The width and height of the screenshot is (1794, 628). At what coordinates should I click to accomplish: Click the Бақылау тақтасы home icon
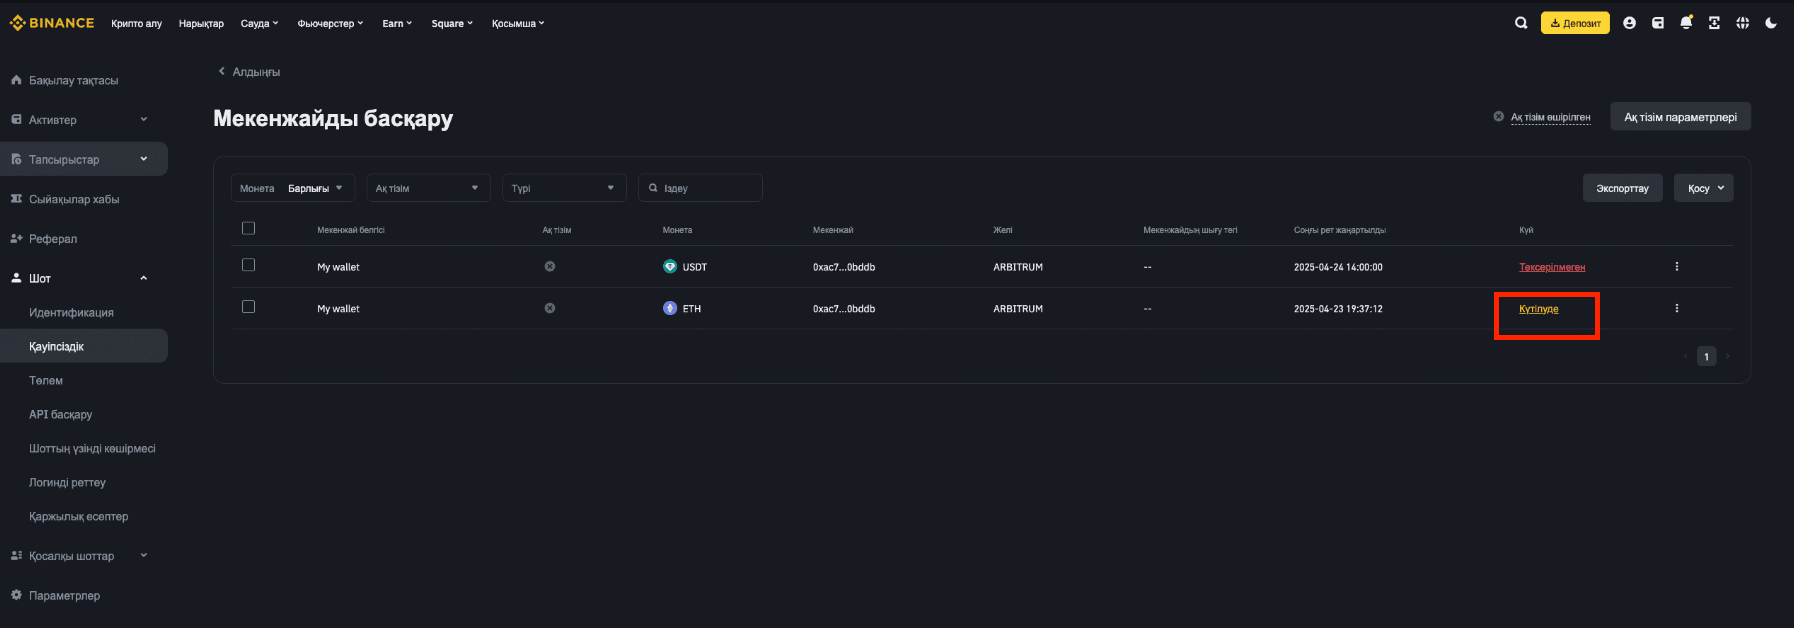pyautogui.click(x=16, y=80)
